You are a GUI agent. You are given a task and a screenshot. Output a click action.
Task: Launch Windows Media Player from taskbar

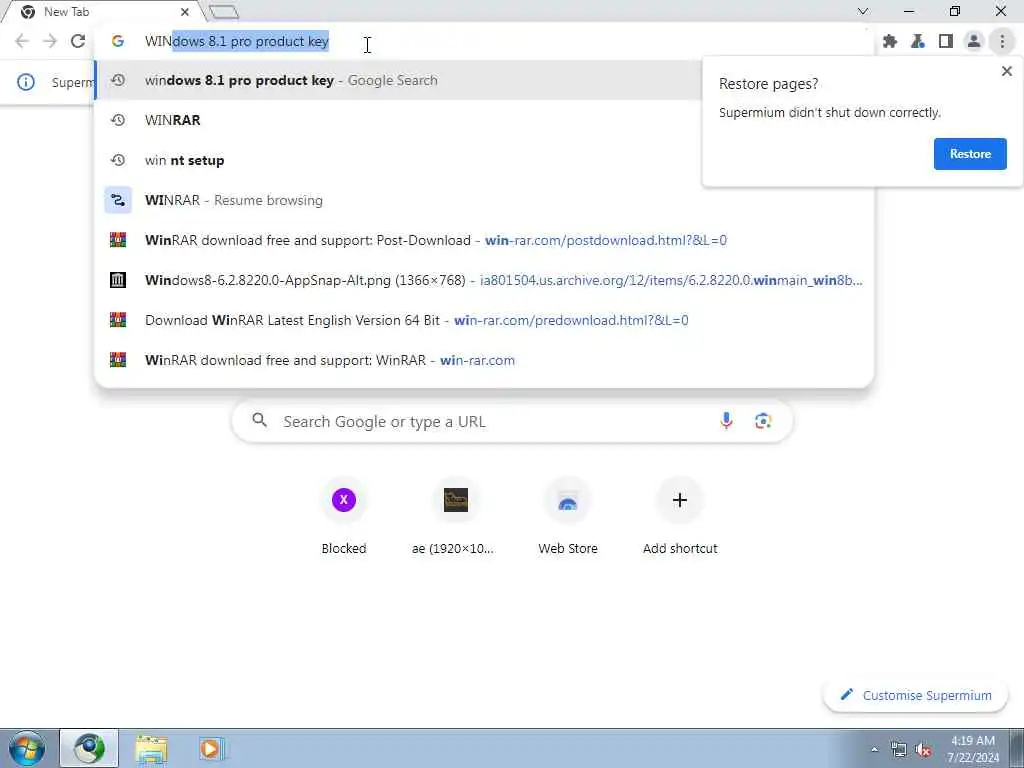[211, 748]
